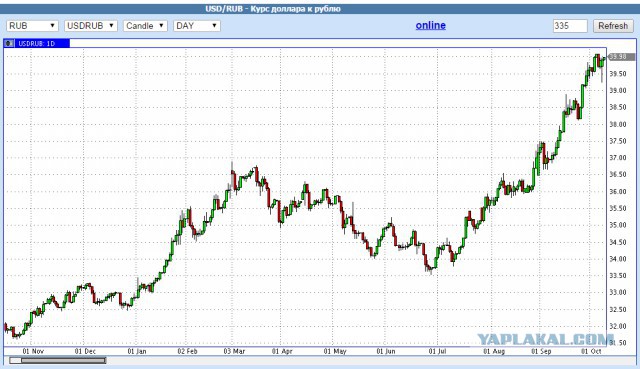Viewport: 640px width, 369px height.
Task: Open the DAY timeframe dropdown
Action: [x=197, y=26]
